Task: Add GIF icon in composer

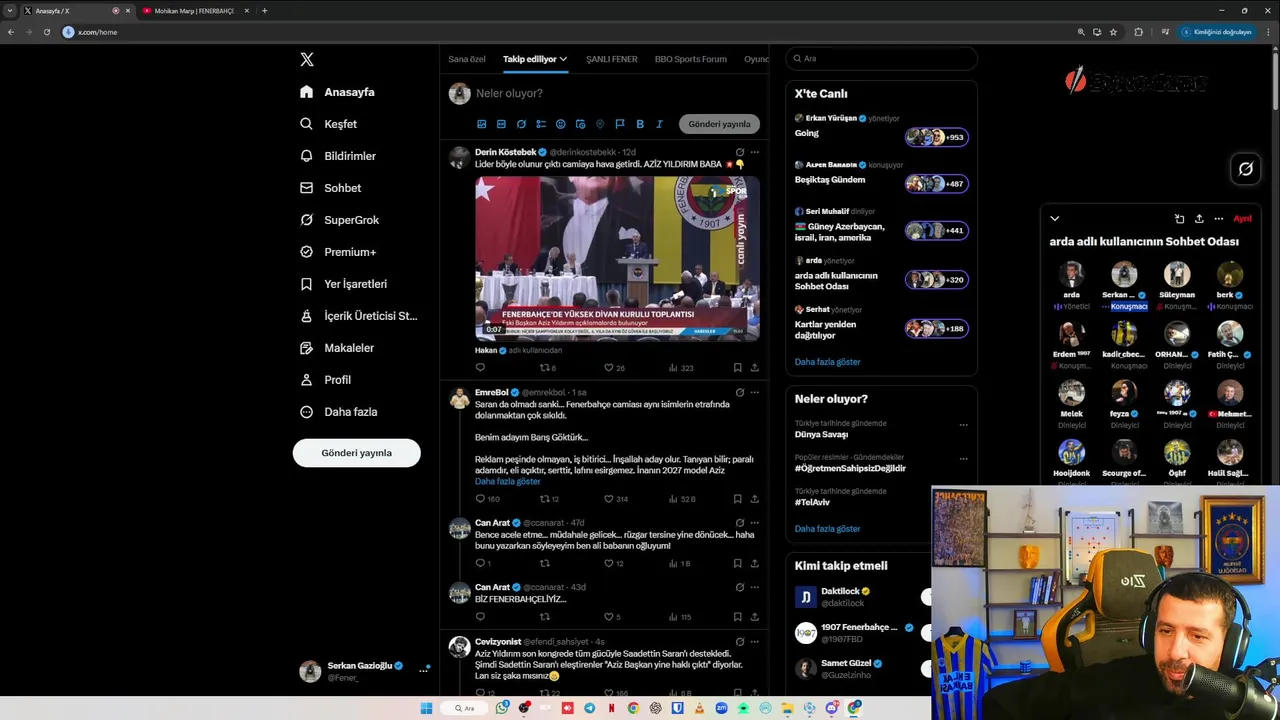Action: click(x=501, y=124)
